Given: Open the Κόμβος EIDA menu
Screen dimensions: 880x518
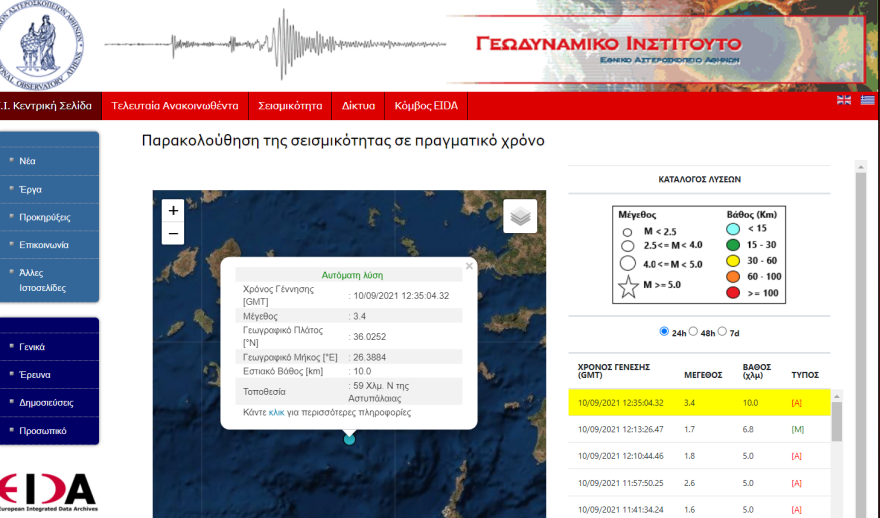Looking at the screenshot, I should pos(426,106).
